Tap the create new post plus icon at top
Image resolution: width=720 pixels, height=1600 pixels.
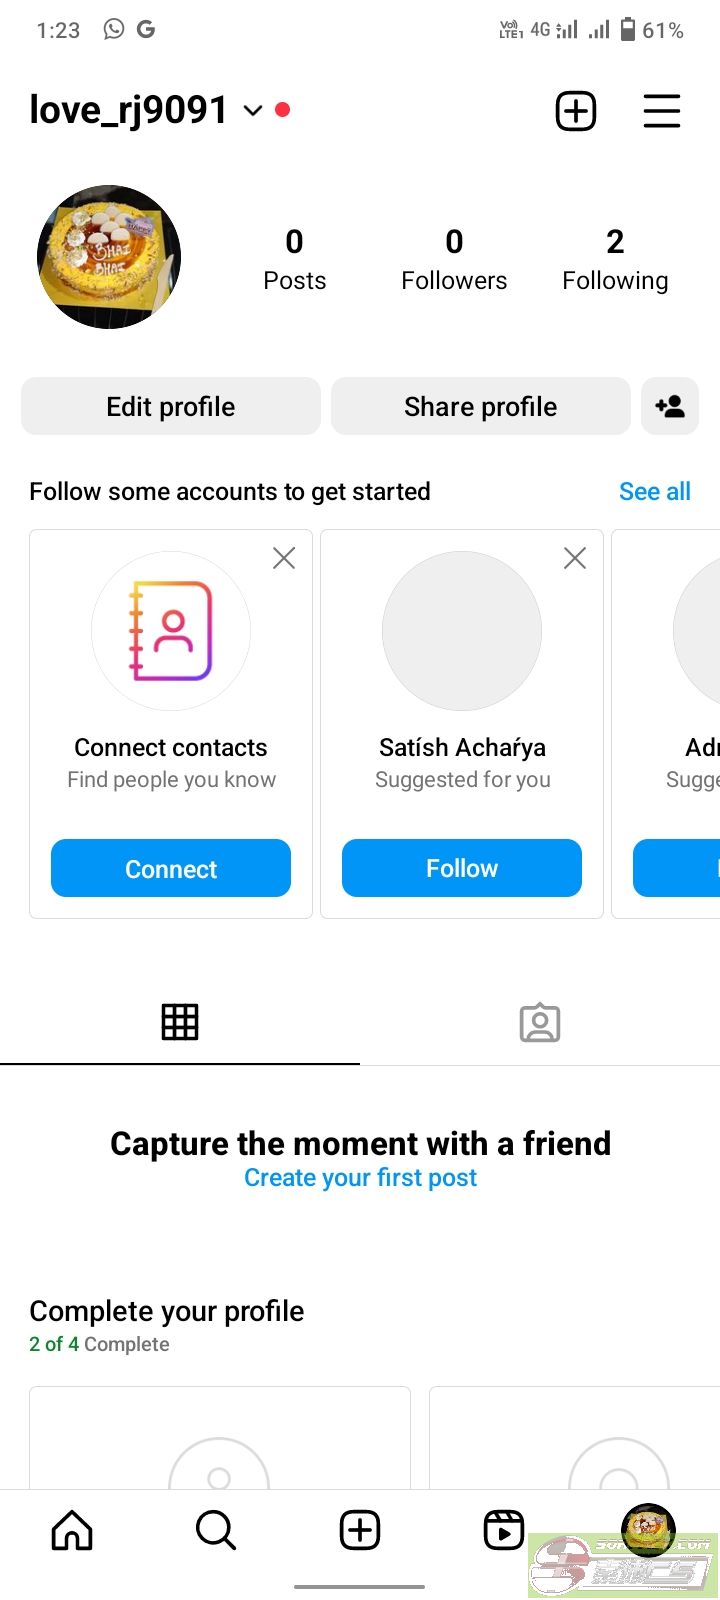[x=576, y=111]
